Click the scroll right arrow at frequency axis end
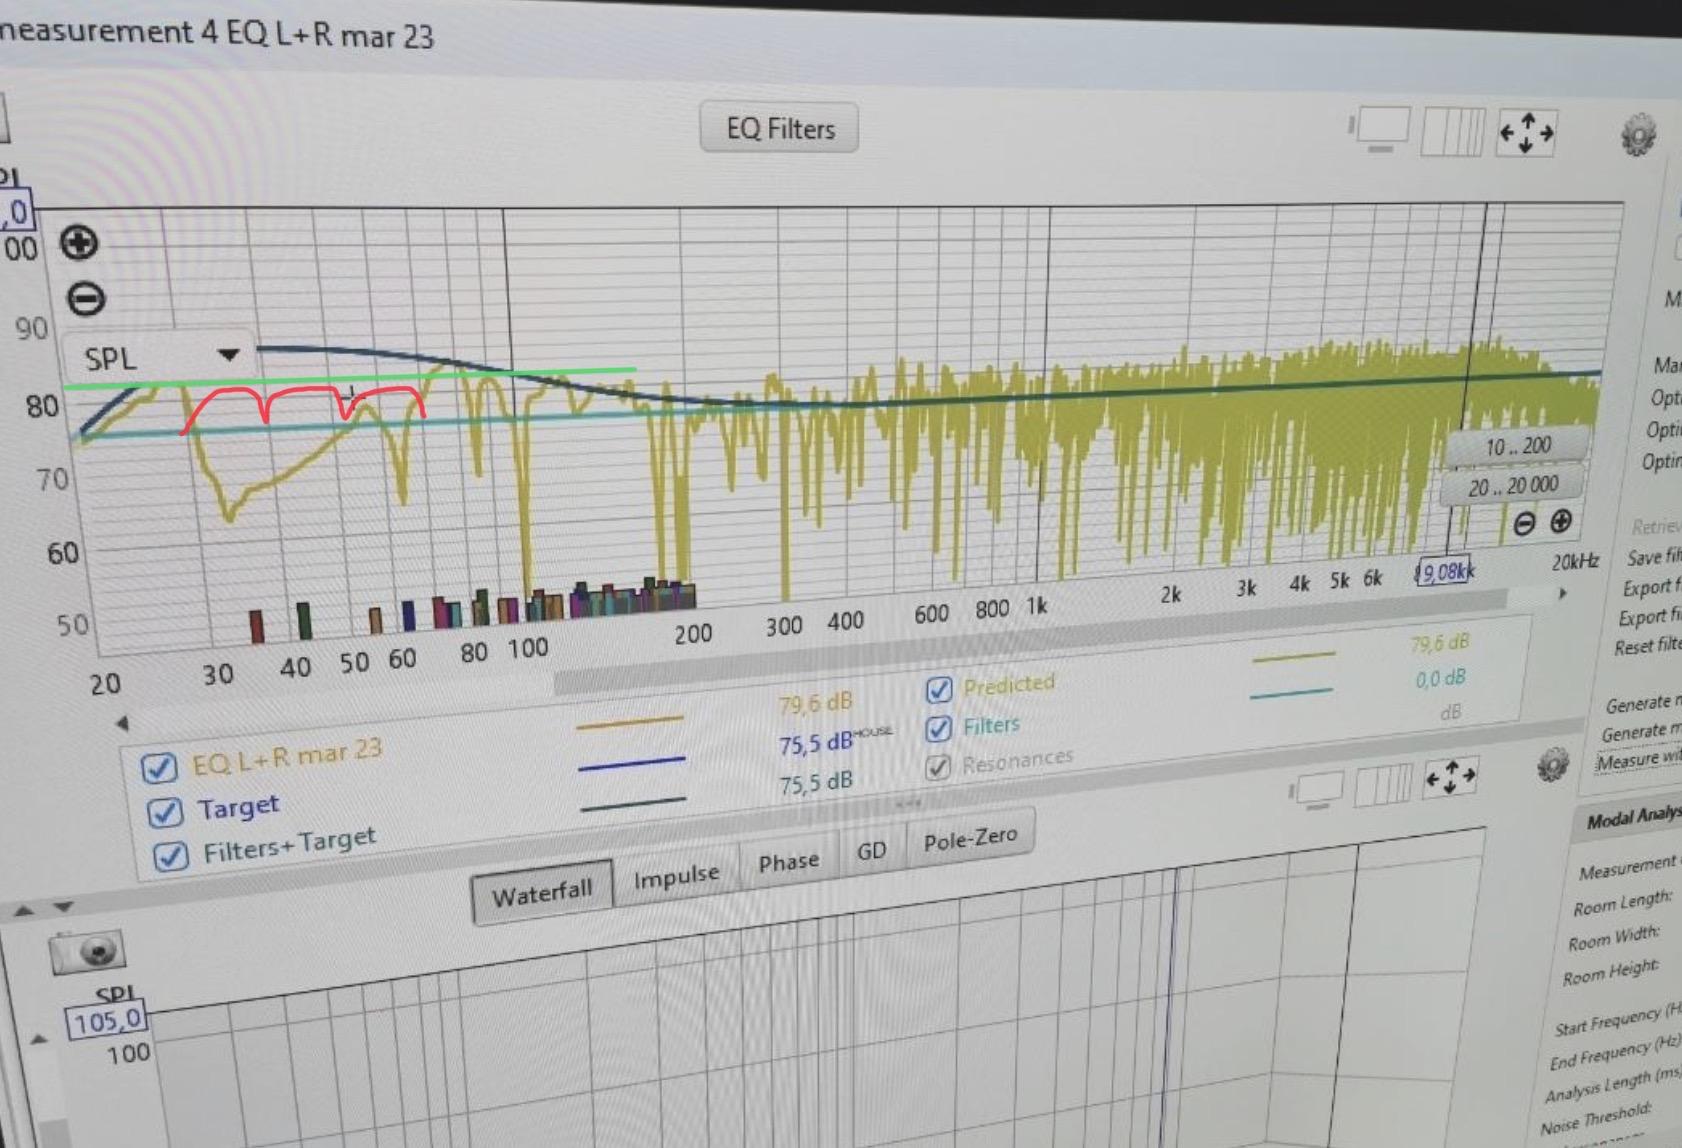Screen dimensions: 1682x1148 coord(1562,594)
